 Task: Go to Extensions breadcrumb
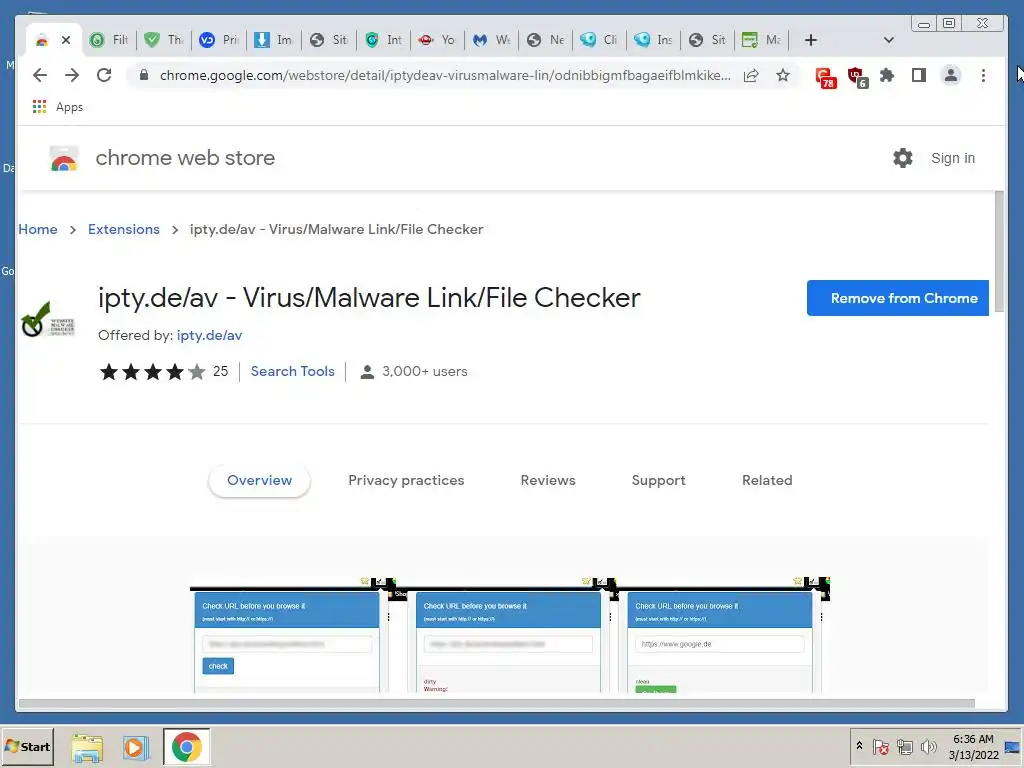(x=123, y=229)
